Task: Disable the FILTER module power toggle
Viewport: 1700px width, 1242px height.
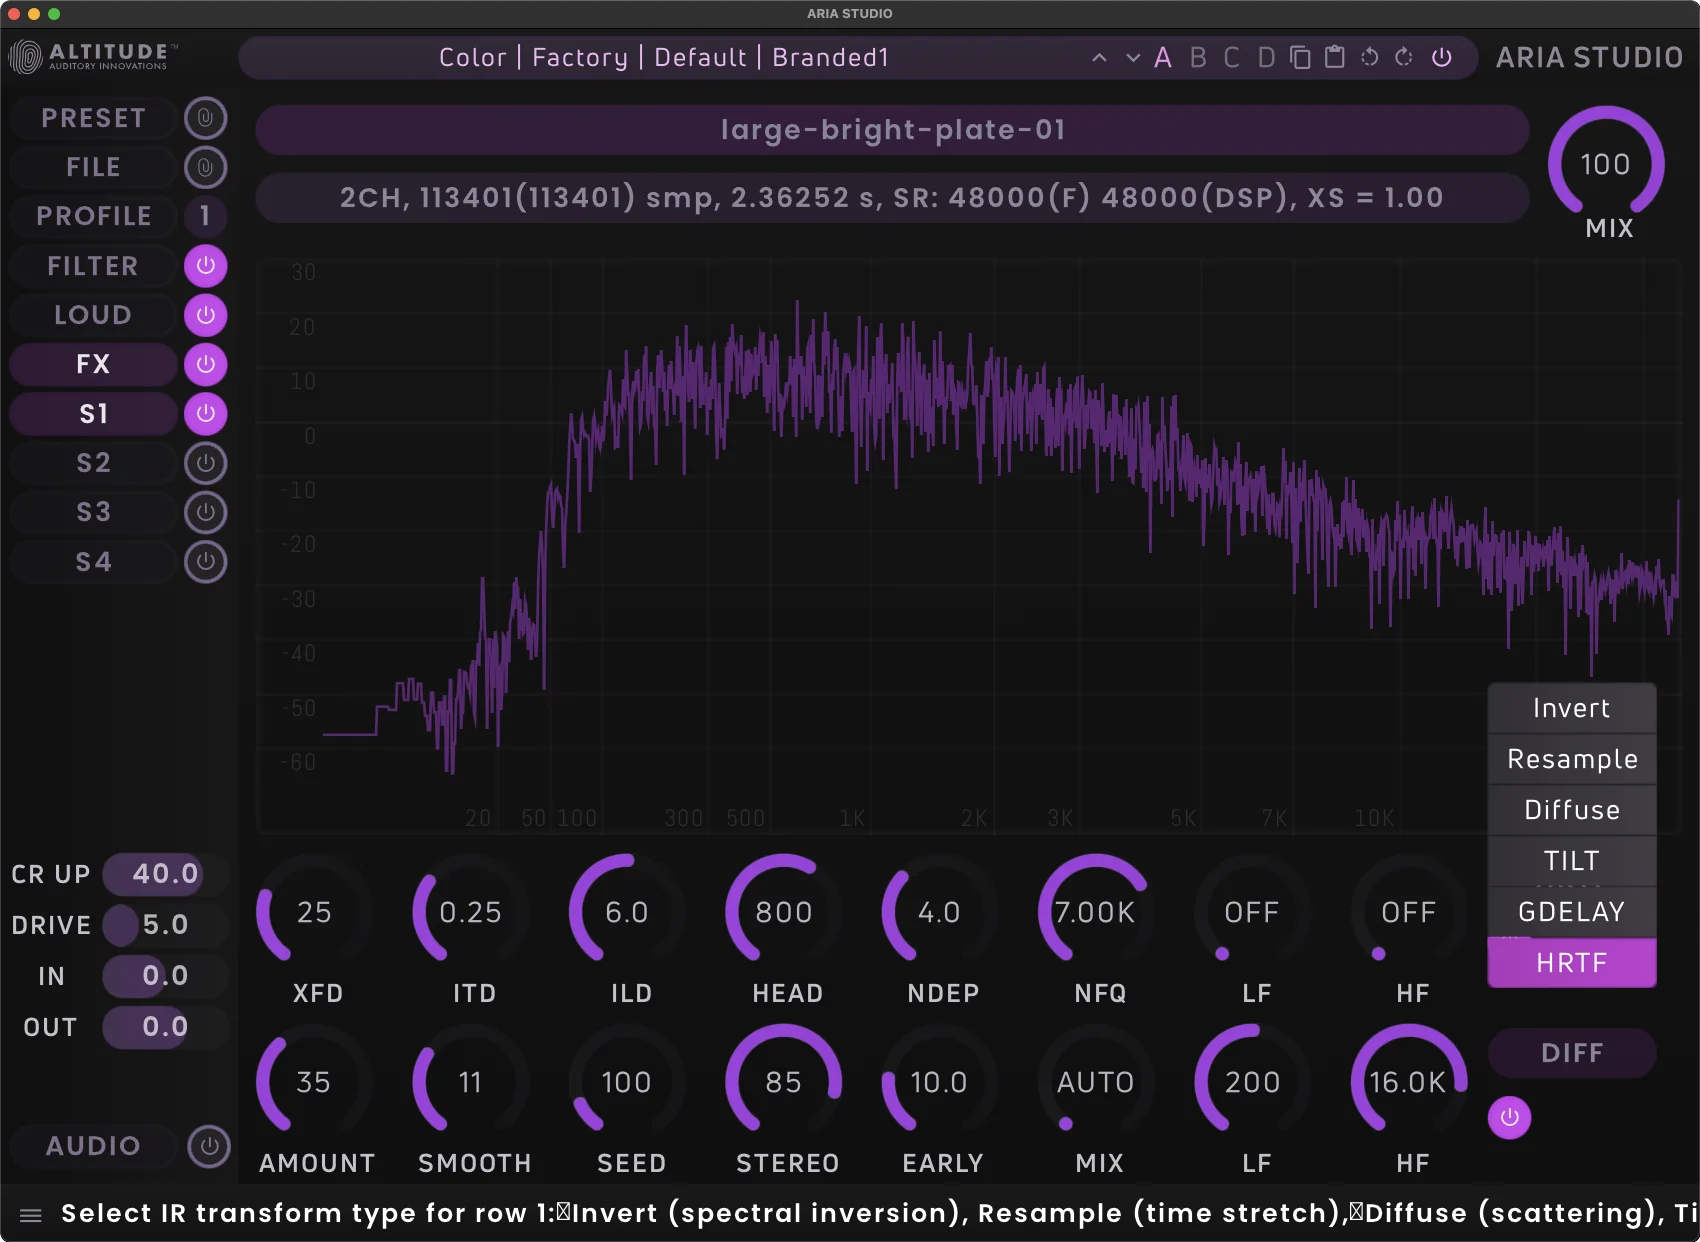Action: pos(205,265)
